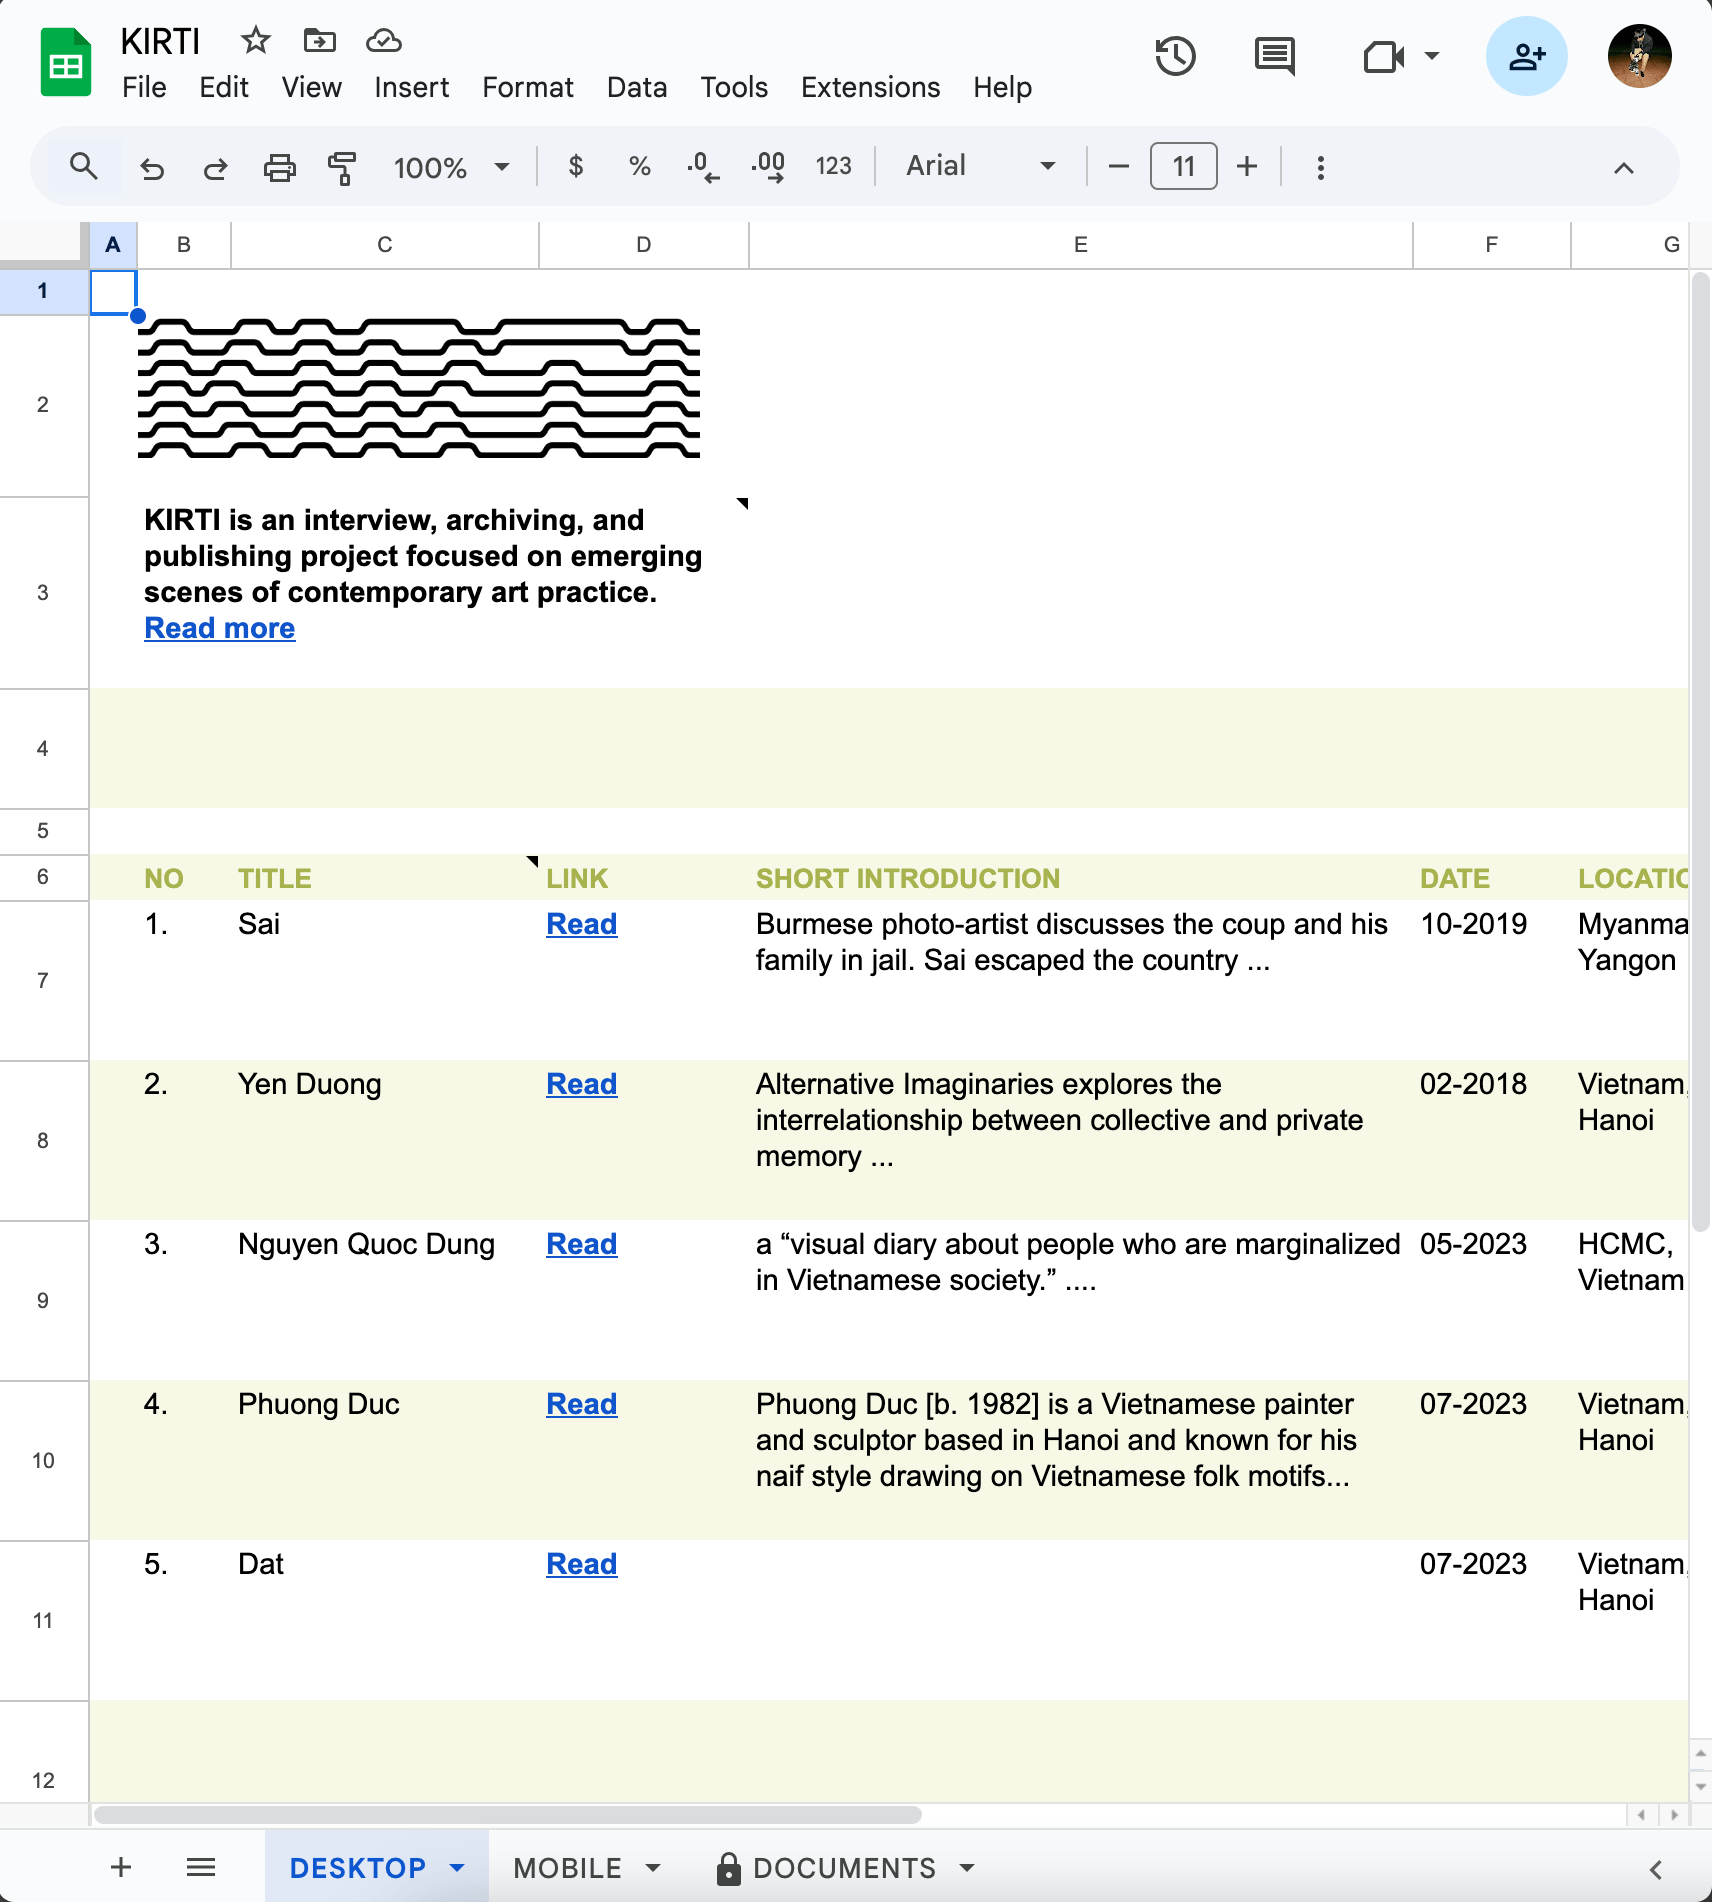Open the all sheets list
This screenshot has width=1712, height=1902.
click(201, 1867)
